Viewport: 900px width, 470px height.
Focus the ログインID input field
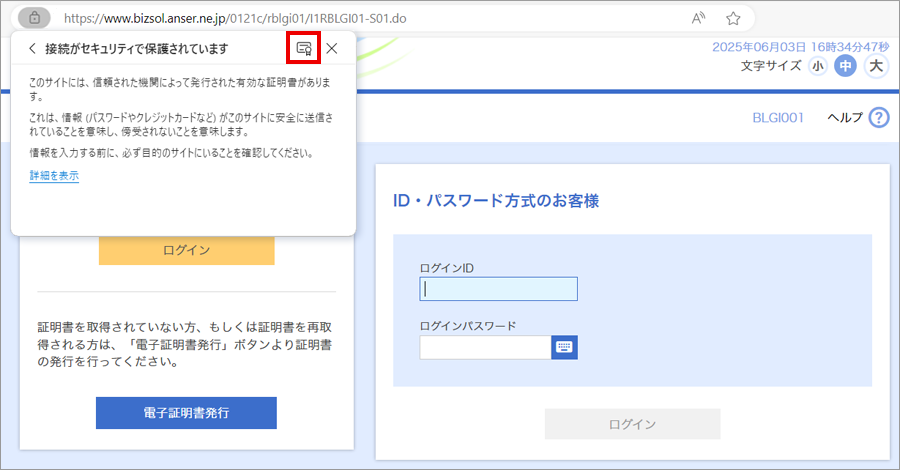[x=498, y=289]
